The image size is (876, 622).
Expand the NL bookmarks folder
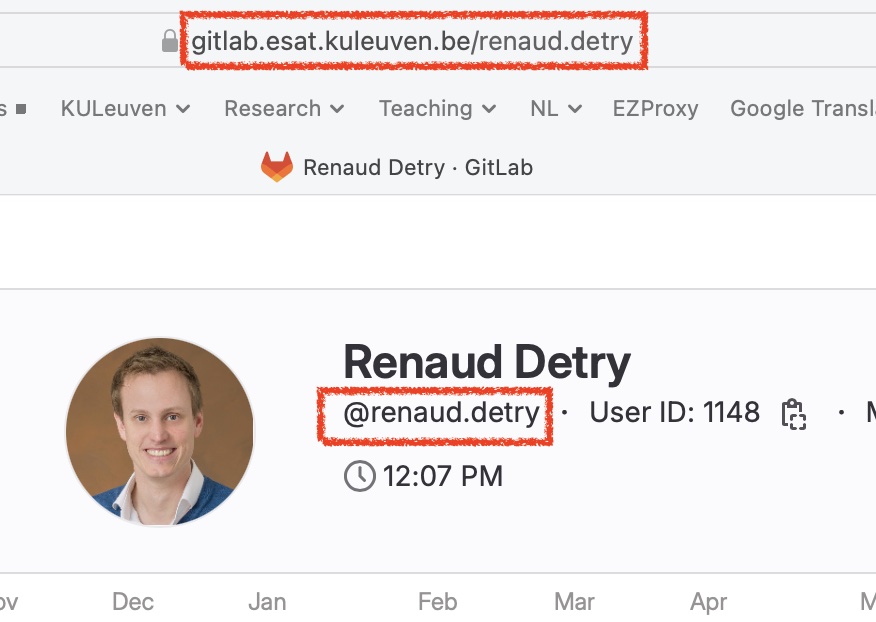click(x=556, y=108)
